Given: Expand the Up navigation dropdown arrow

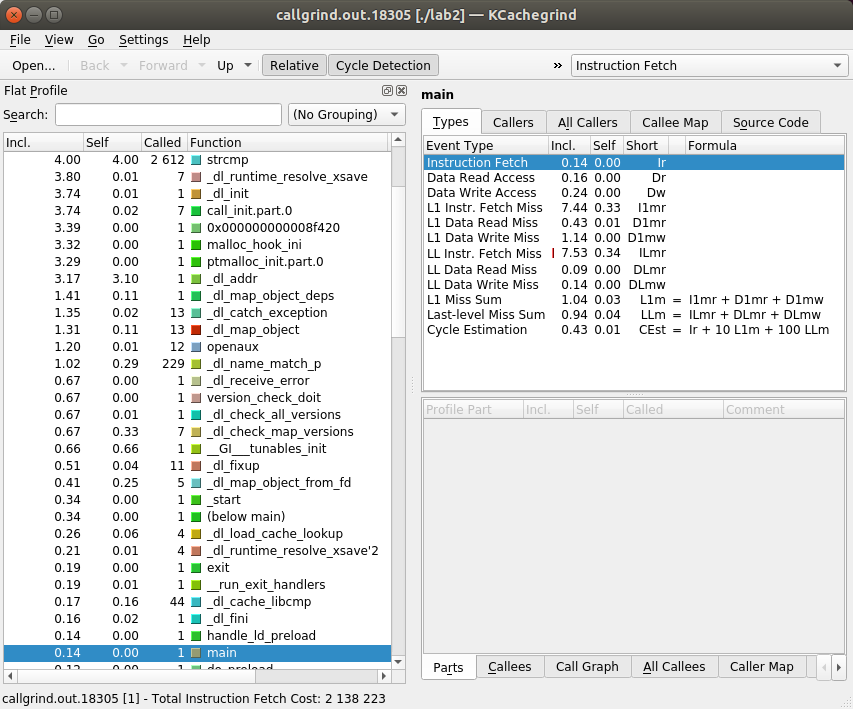Looking at the screenshot, I should [x=248, y=66].
